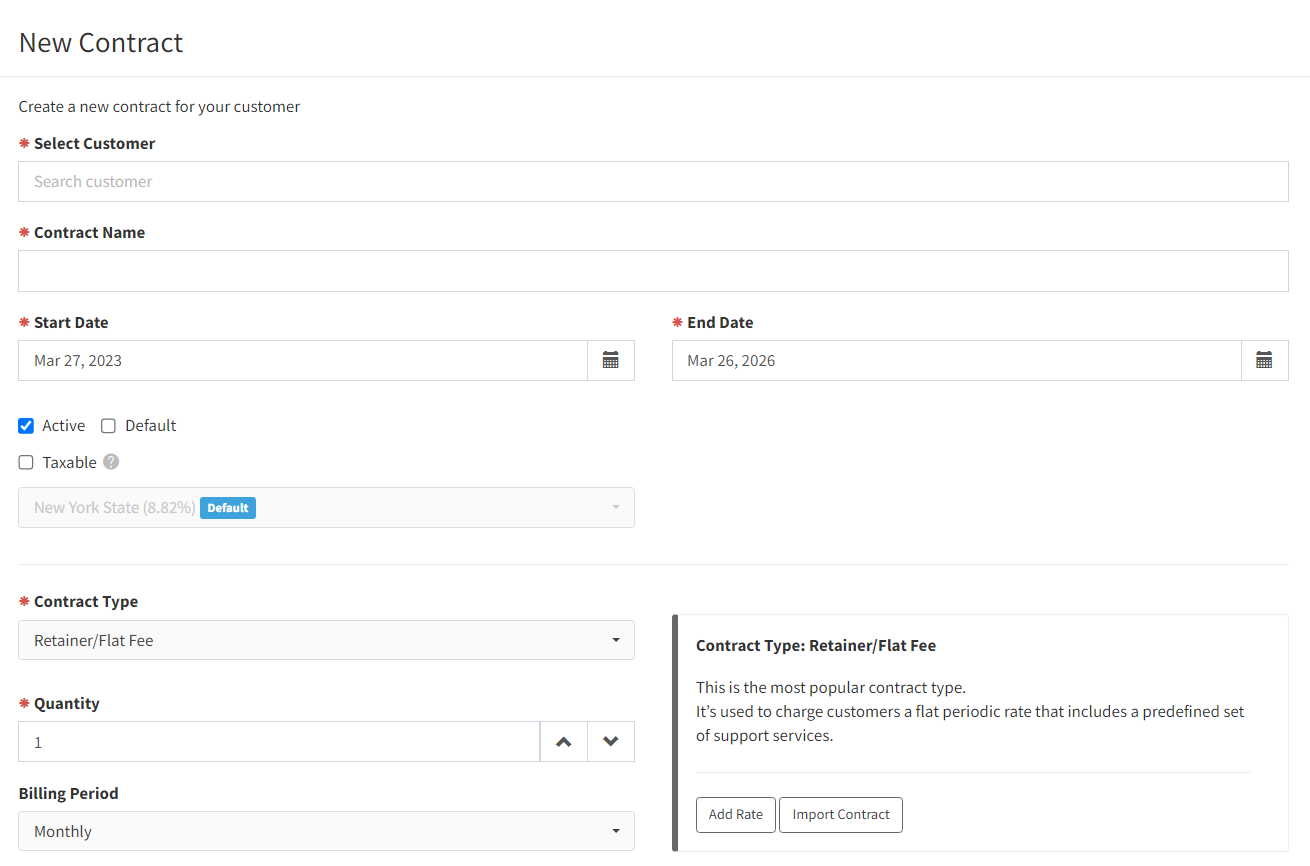Decrease quantity with the down arrow
Image resolution: width=1310 pixels, height=866 pixels.
tap(611, 742)
